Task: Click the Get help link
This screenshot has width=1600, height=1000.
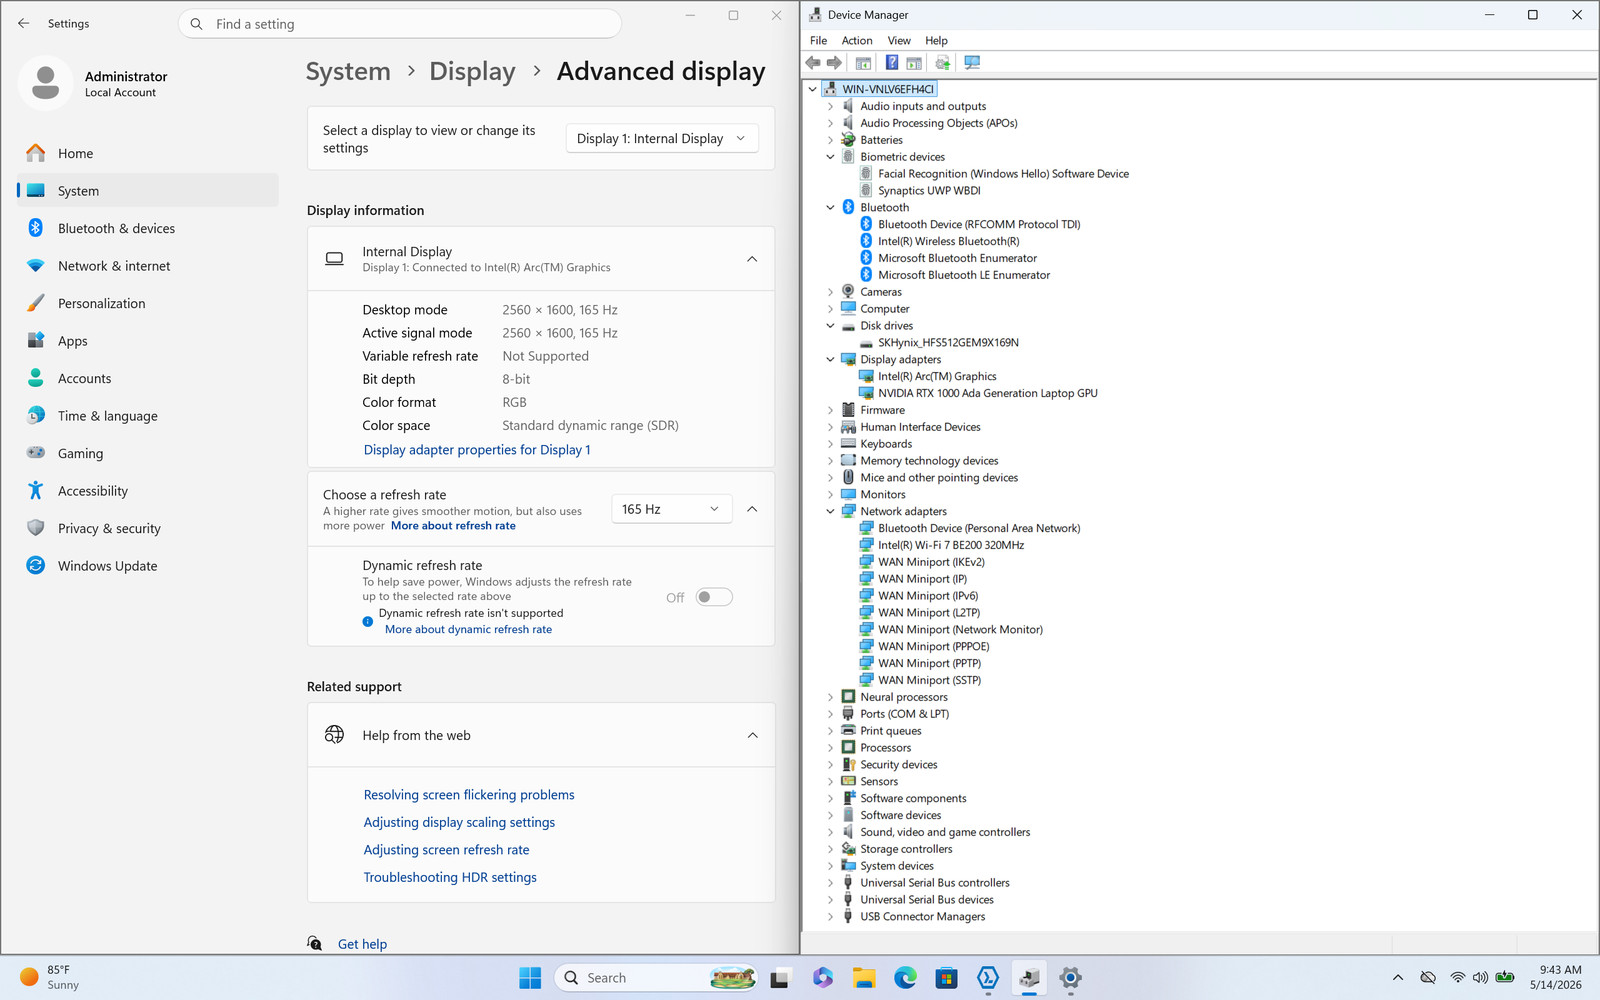Action: [x=362, y=944]
